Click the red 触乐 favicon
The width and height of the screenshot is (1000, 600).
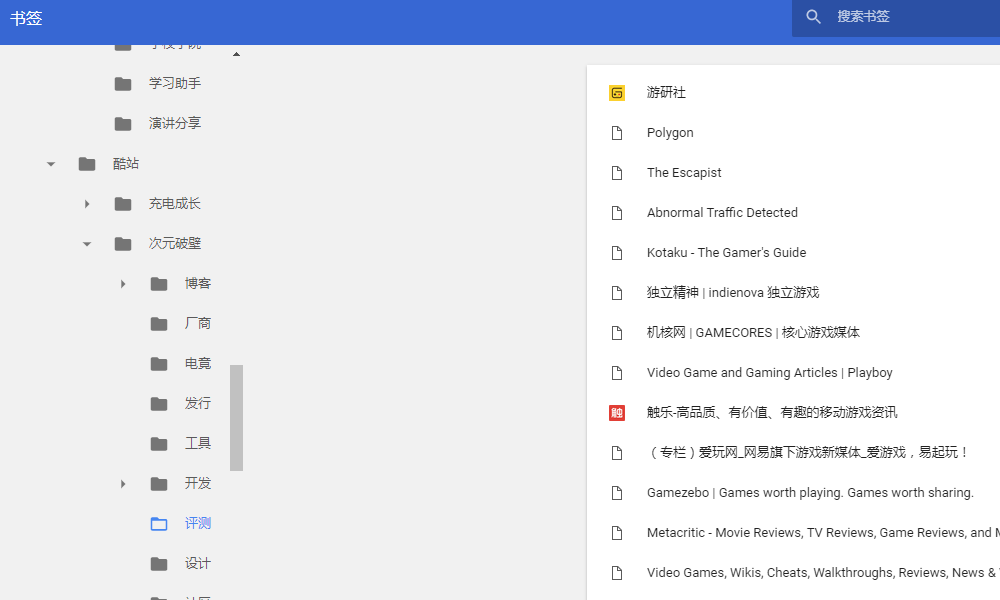(617, 413)
